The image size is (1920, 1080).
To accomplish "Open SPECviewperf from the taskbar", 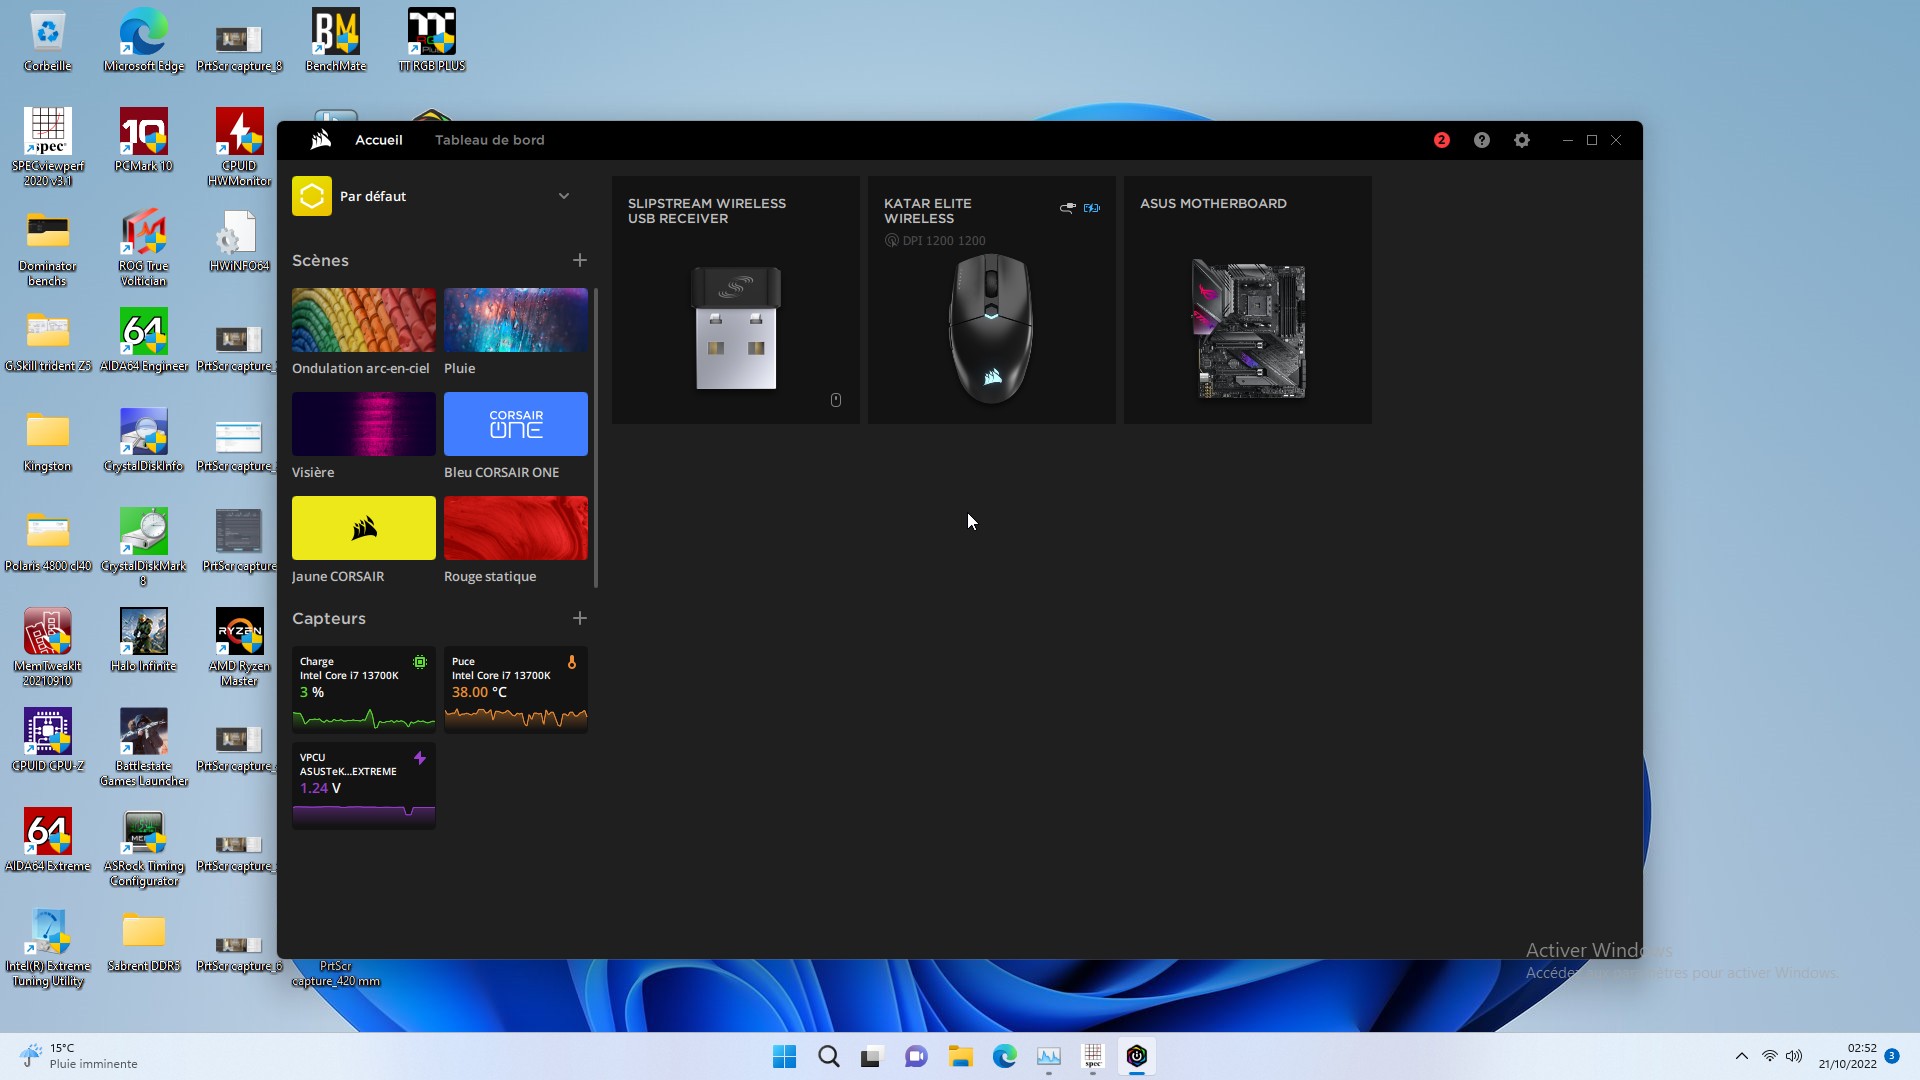I will [x=1092, y=1056].
